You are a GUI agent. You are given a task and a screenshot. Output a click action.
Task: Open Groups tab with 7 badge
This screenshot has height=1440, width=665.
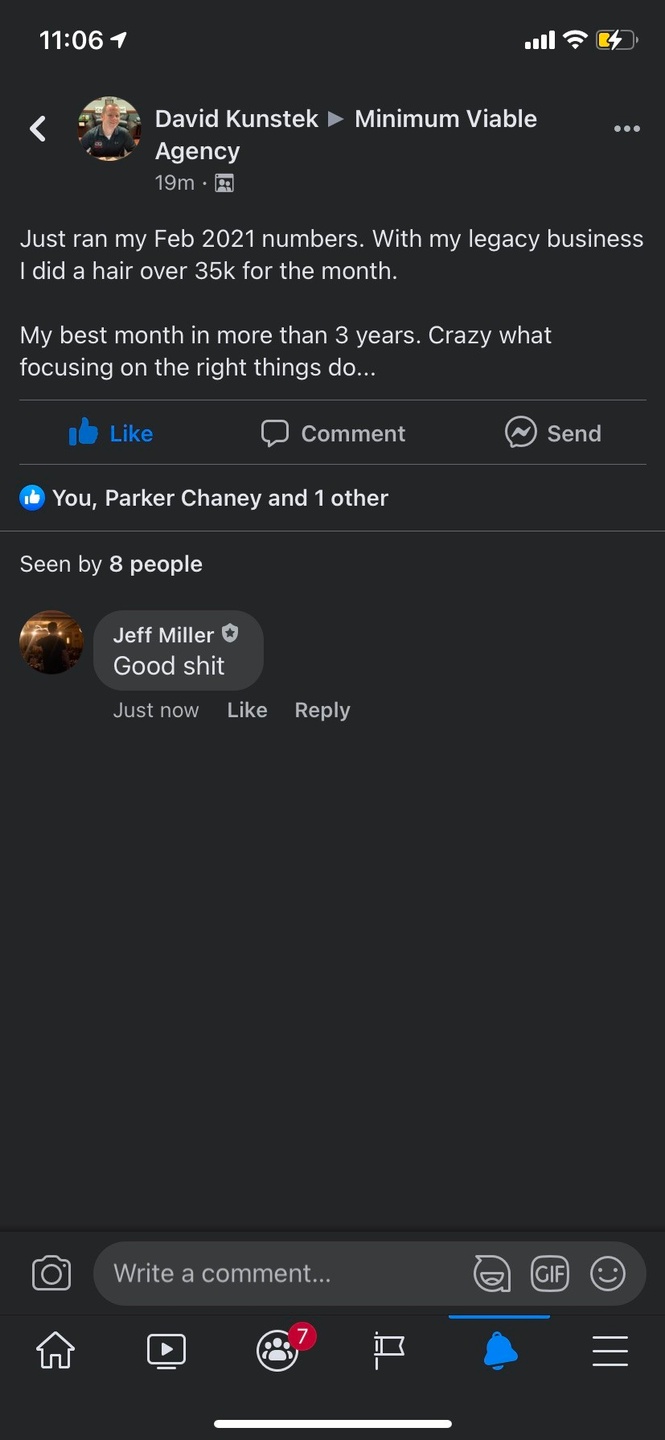click(278, 1351)
